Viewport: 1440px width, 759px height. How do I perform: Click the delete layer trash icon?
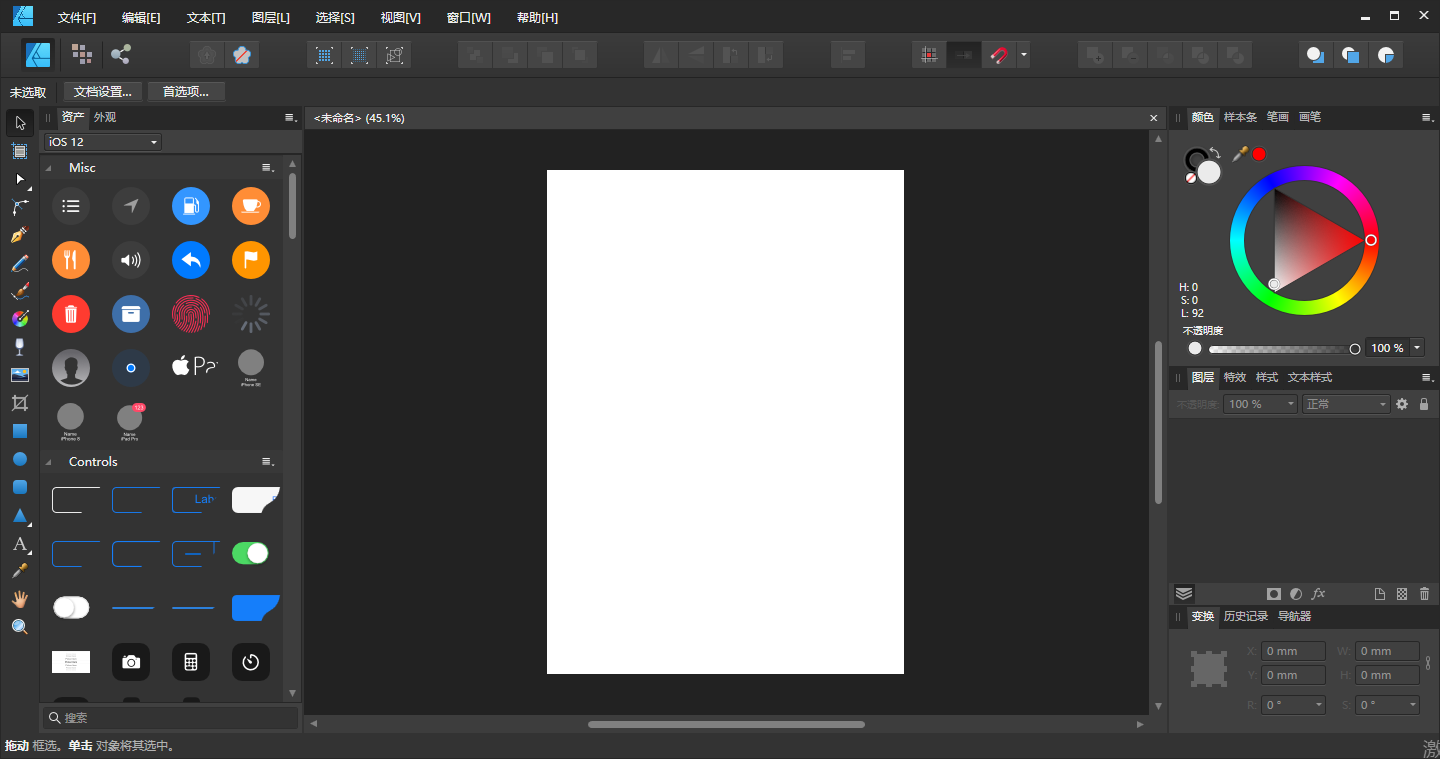click(x=1424, y=594)
